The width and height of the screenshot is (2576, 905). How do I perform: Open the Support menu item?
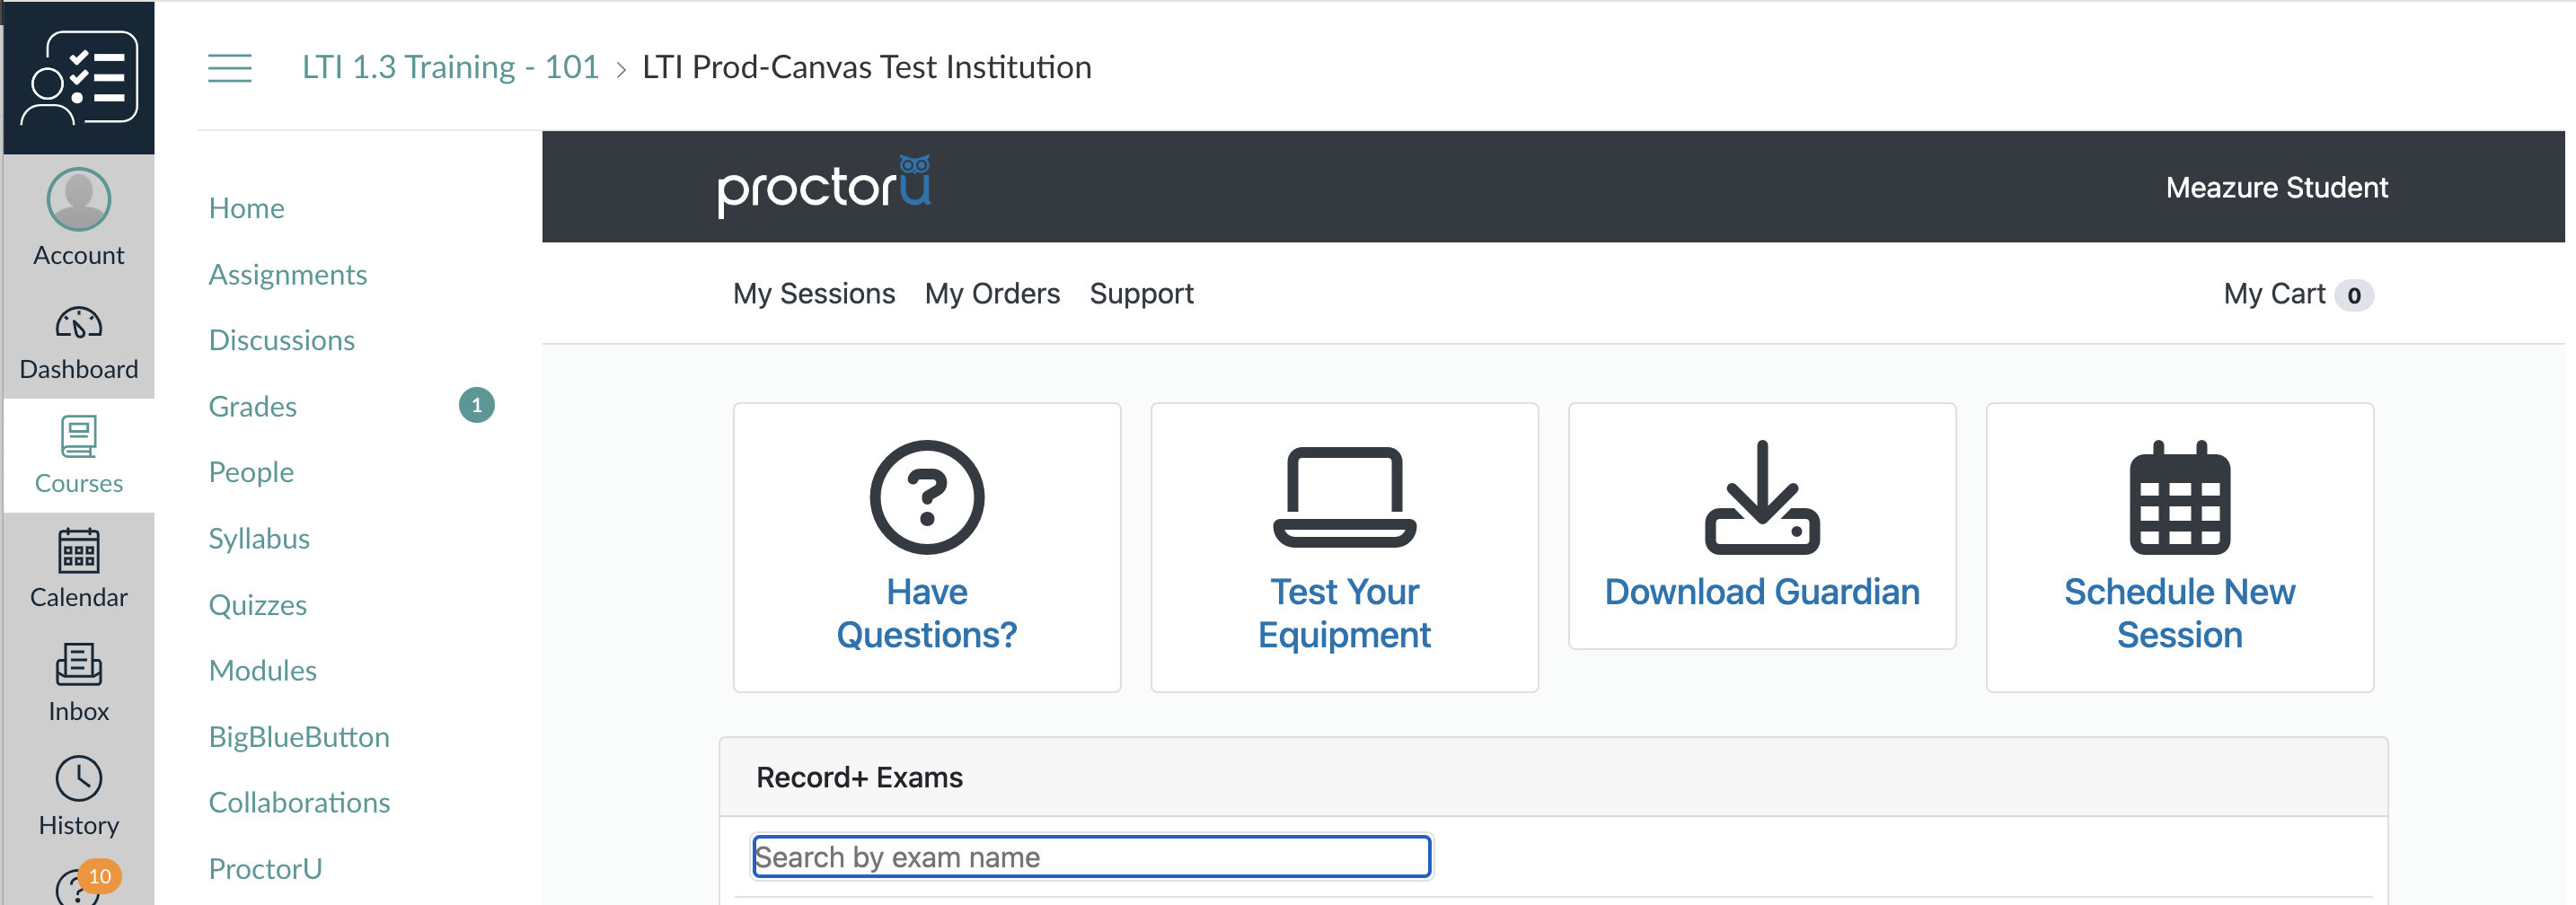pos(1141,294)
